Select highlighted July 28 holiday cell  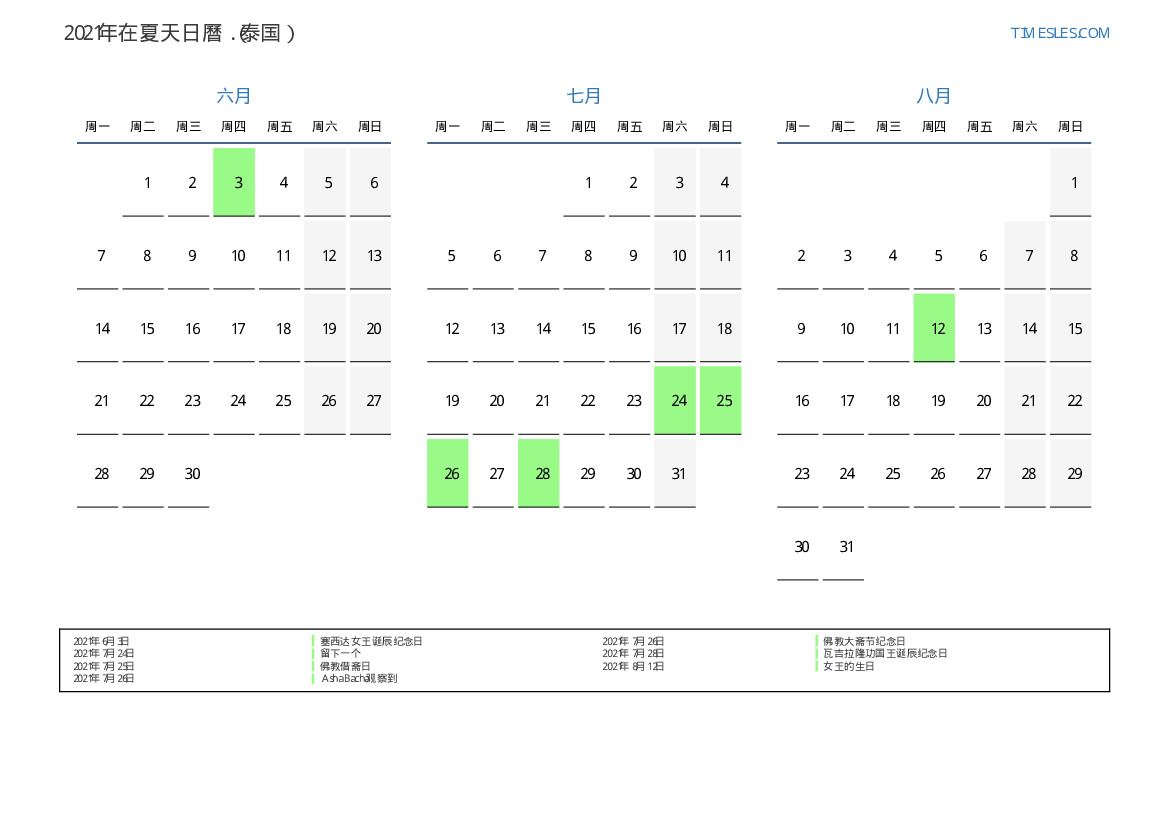(x=539, y=473)
